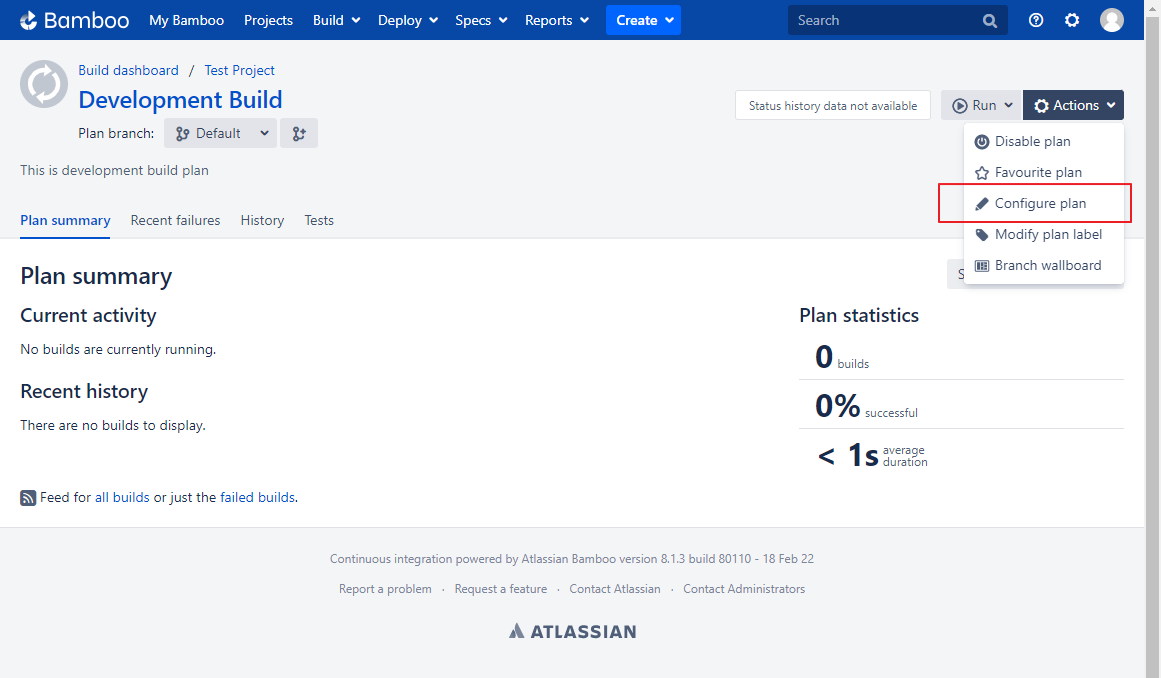Click Contact Atlassian link
The image size is (1161, 678).
[615, 589]
